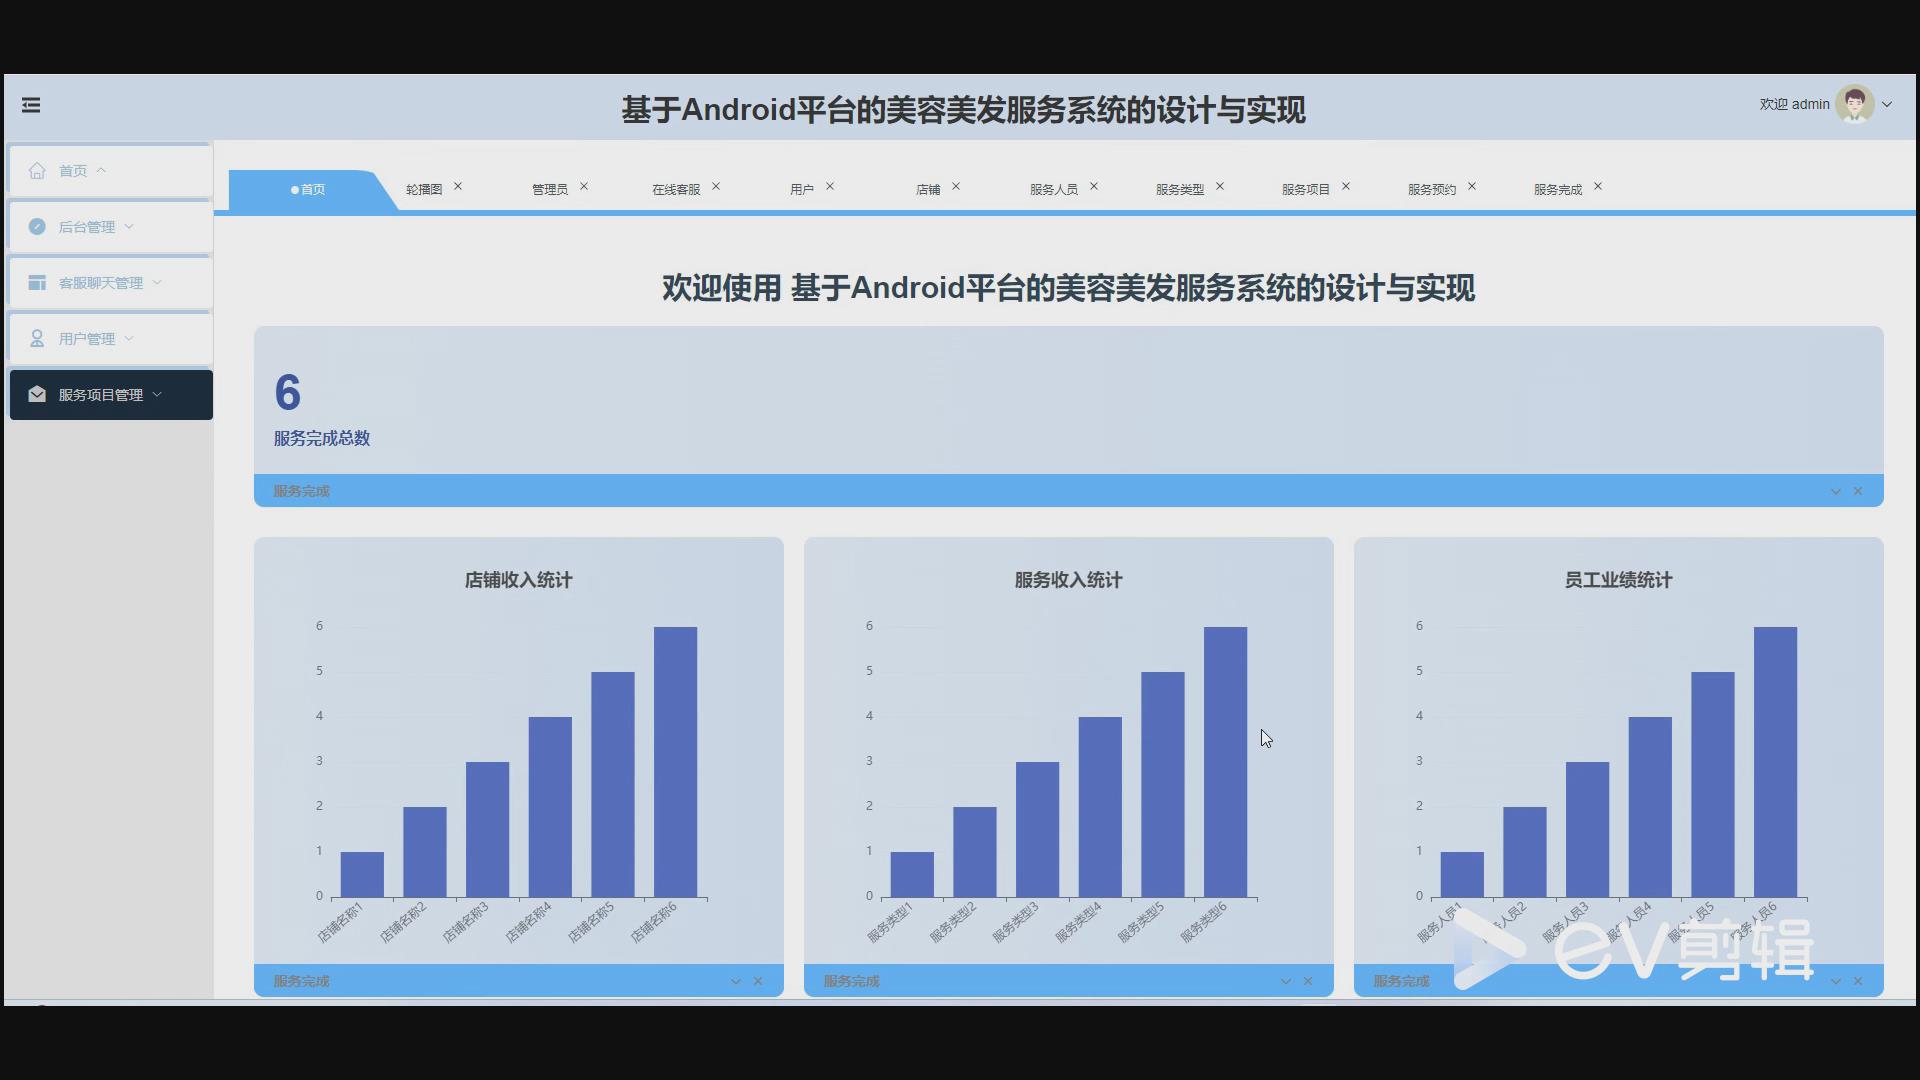Collapse the 服务完成 panel with its chevron
Image resolution: width=1920 pixels, height=1080 pixels.
[1836, 491]
